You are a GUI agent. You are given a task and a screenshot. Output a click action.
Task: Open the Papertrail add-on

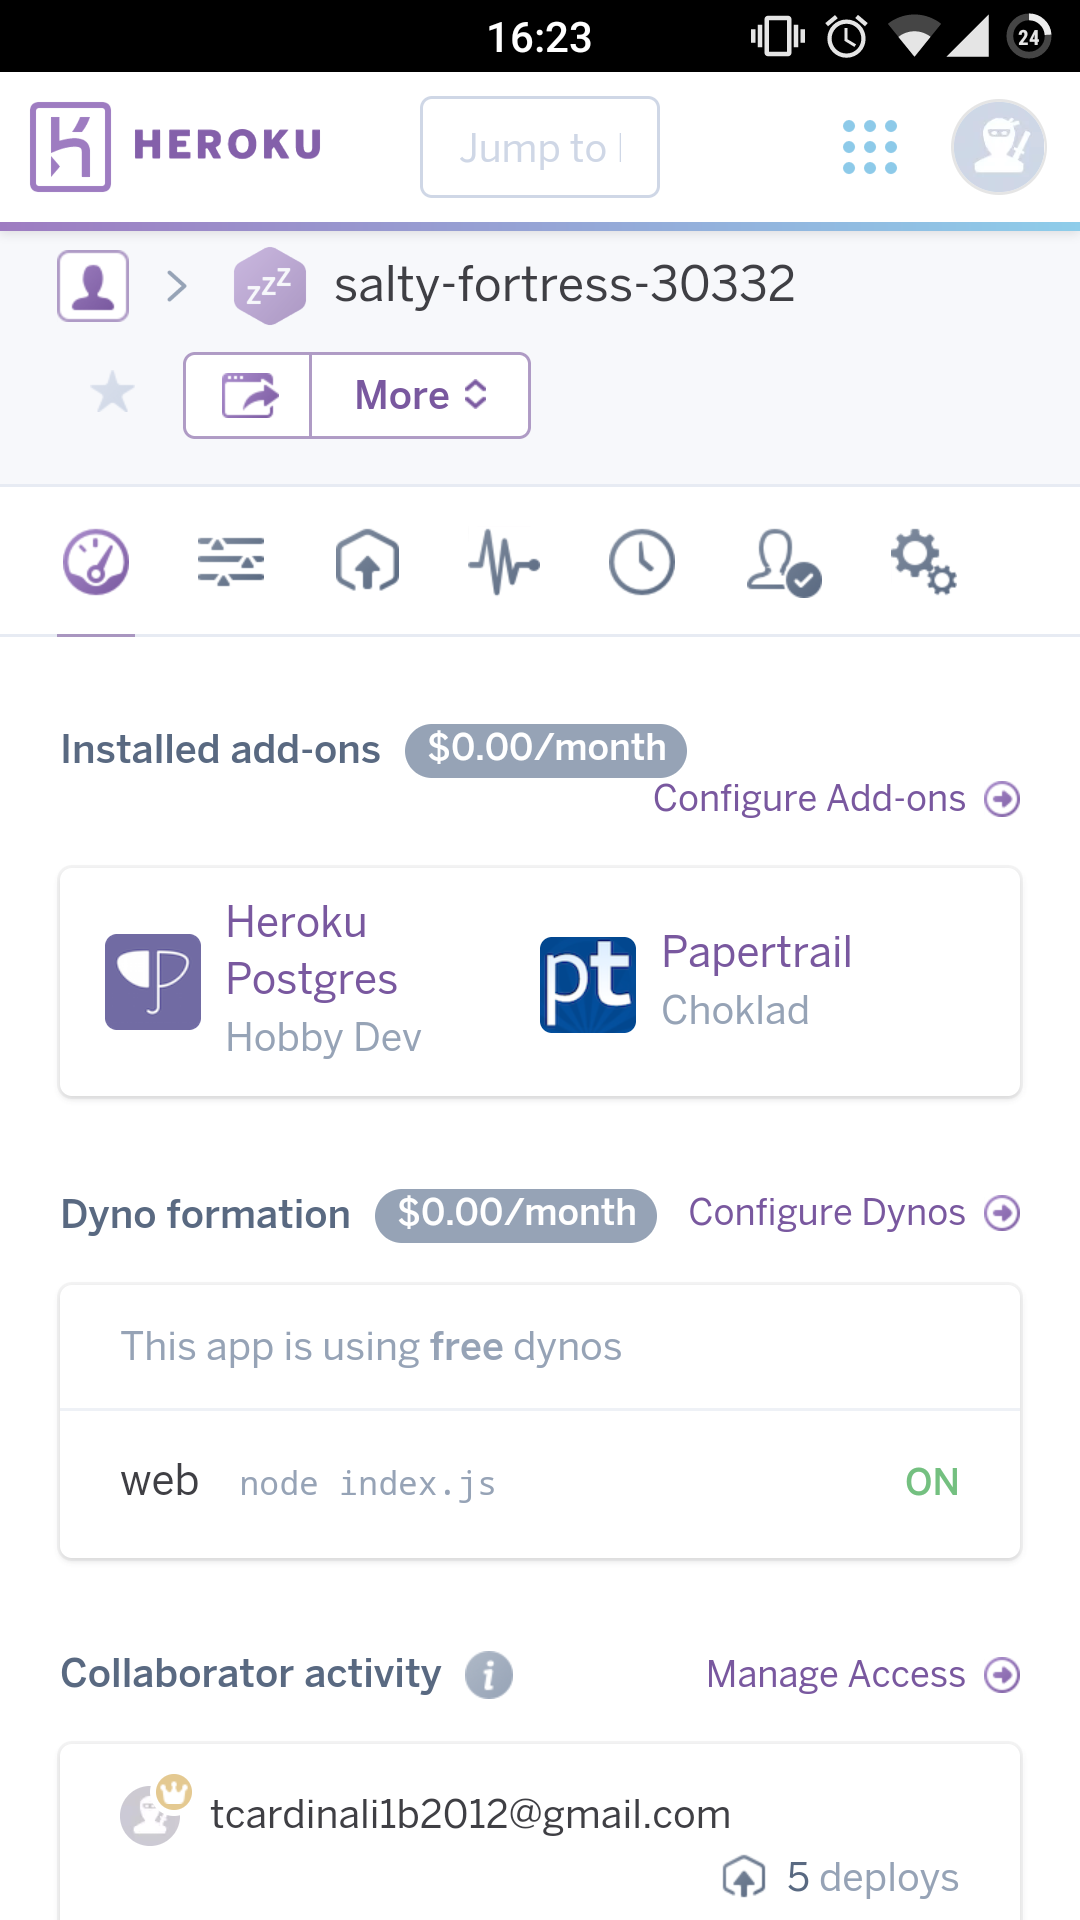[x=756, y=953]
